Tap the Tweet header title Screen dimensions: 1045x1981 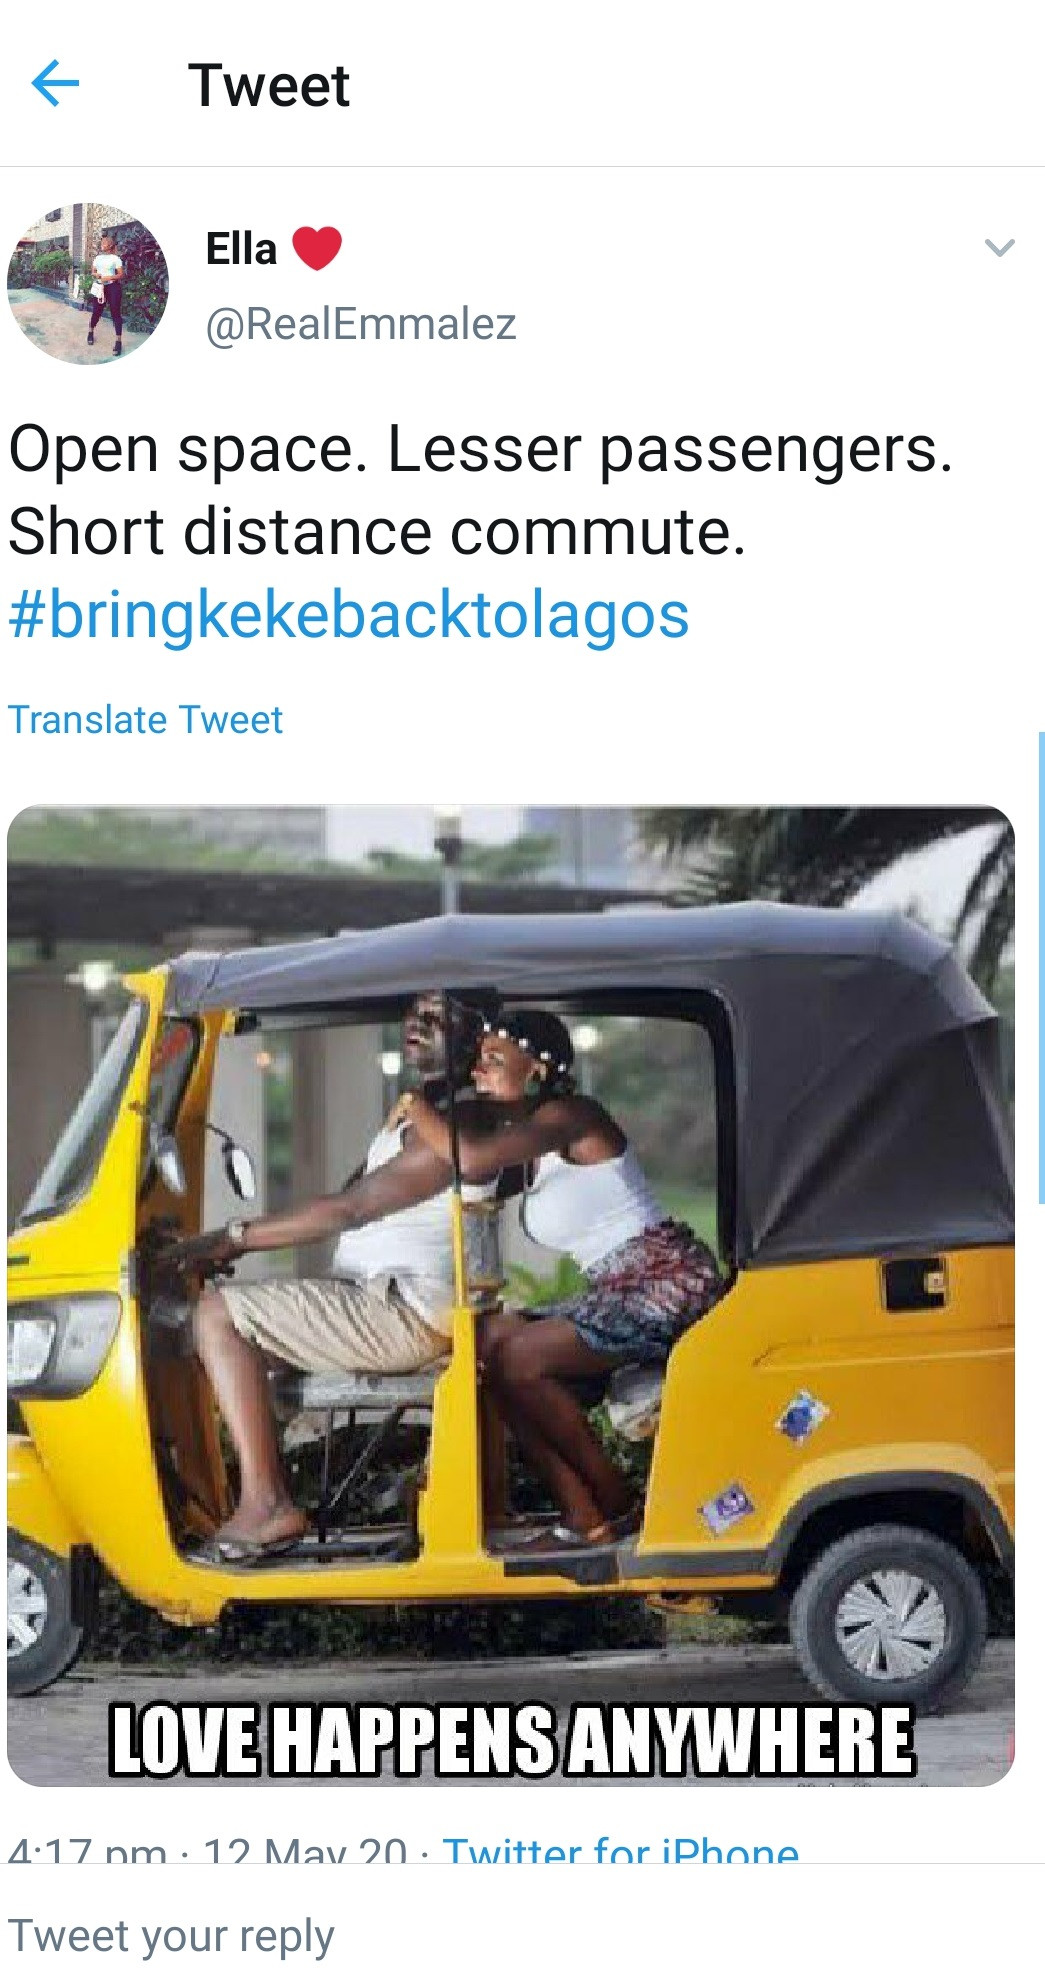tap(269, 85)
